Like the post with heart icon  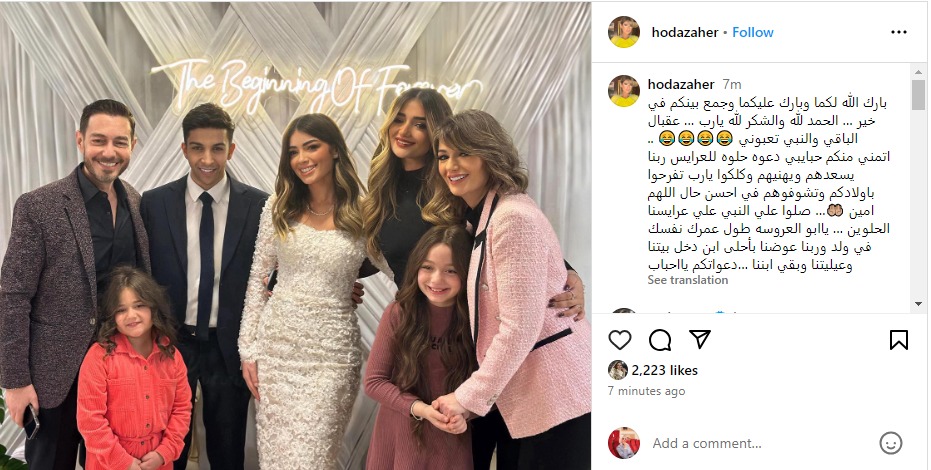pos(620,340)
